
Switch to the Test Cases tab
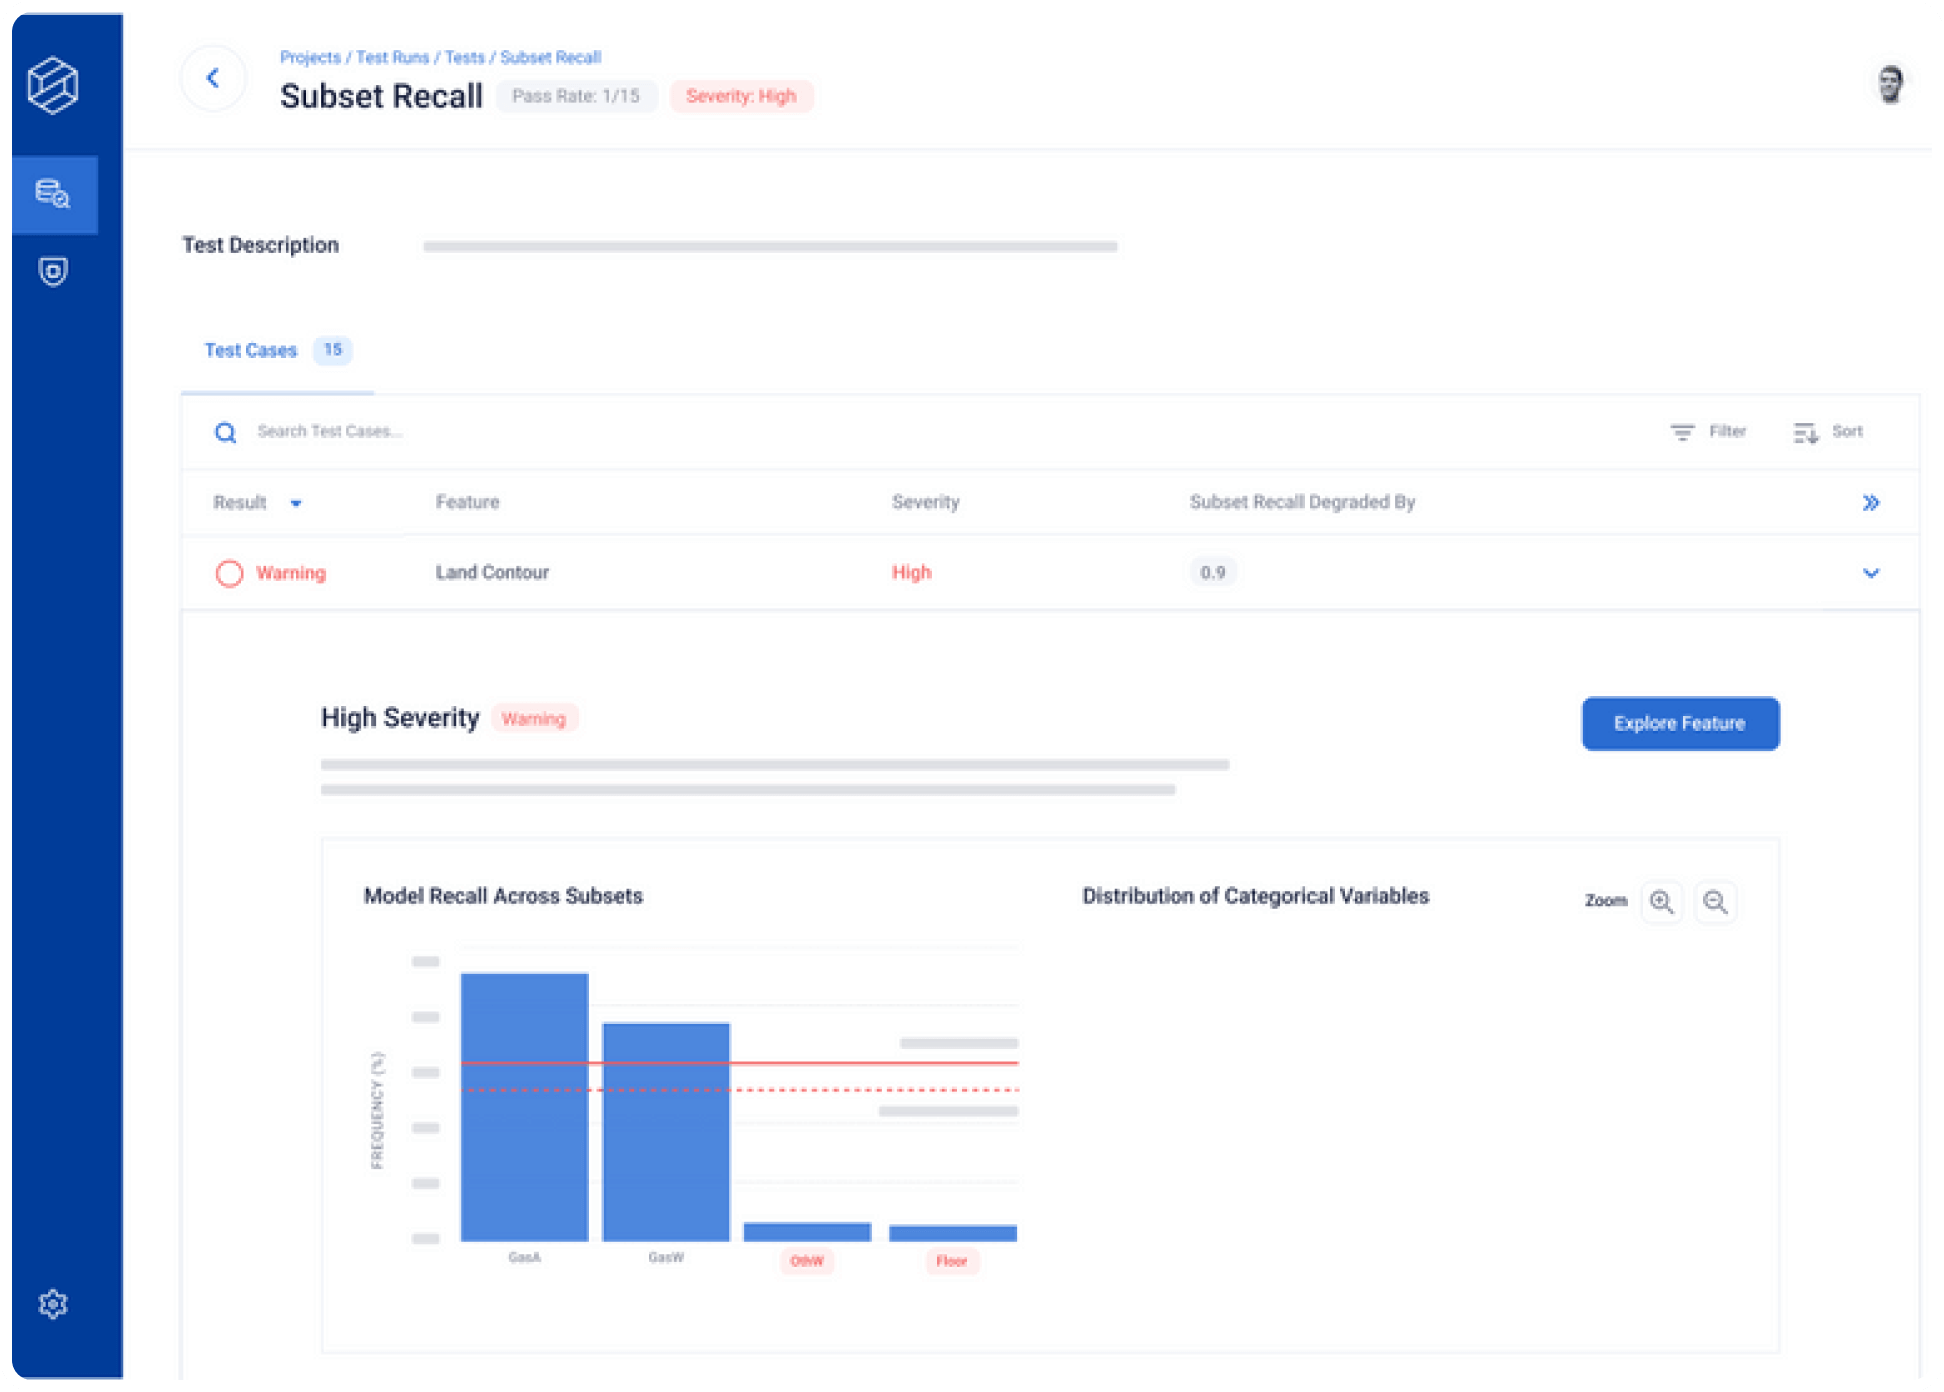tap(251, 350)
